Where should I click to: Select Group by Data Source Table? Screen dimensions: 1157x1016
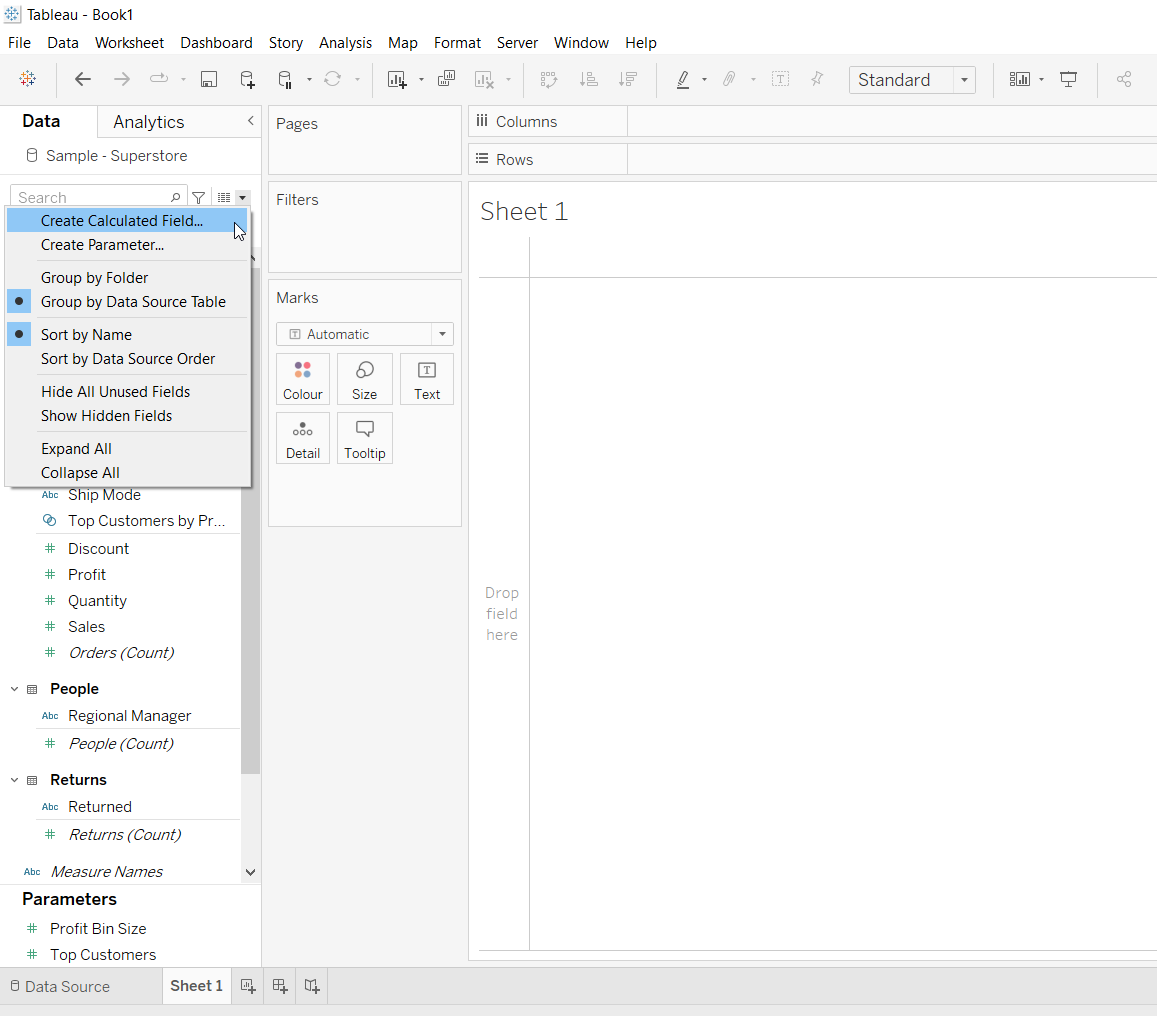coord(133,302)
